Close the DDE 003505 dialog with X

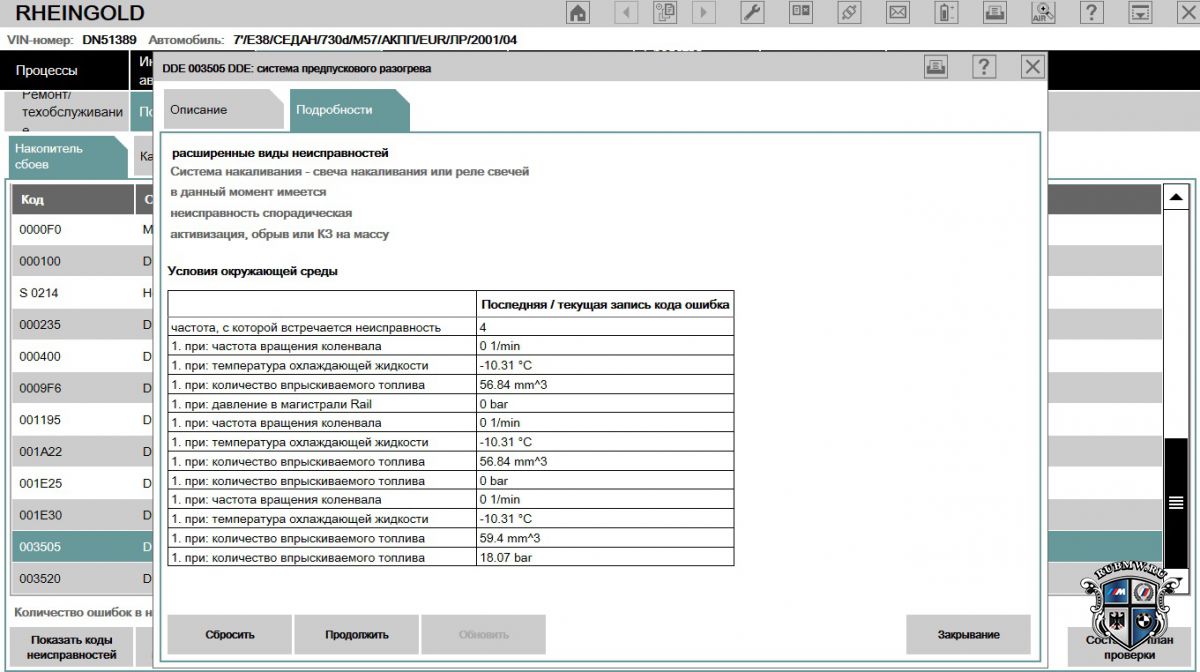[x=1033, y=67]
